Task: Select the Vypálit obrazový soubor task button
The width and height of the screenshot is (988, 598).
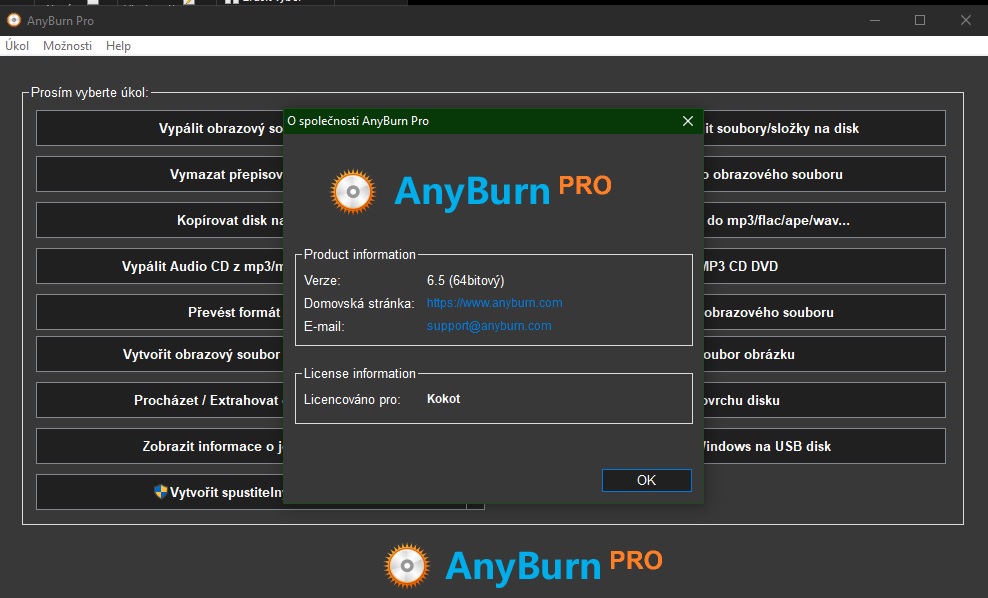Action: [160, 128]
